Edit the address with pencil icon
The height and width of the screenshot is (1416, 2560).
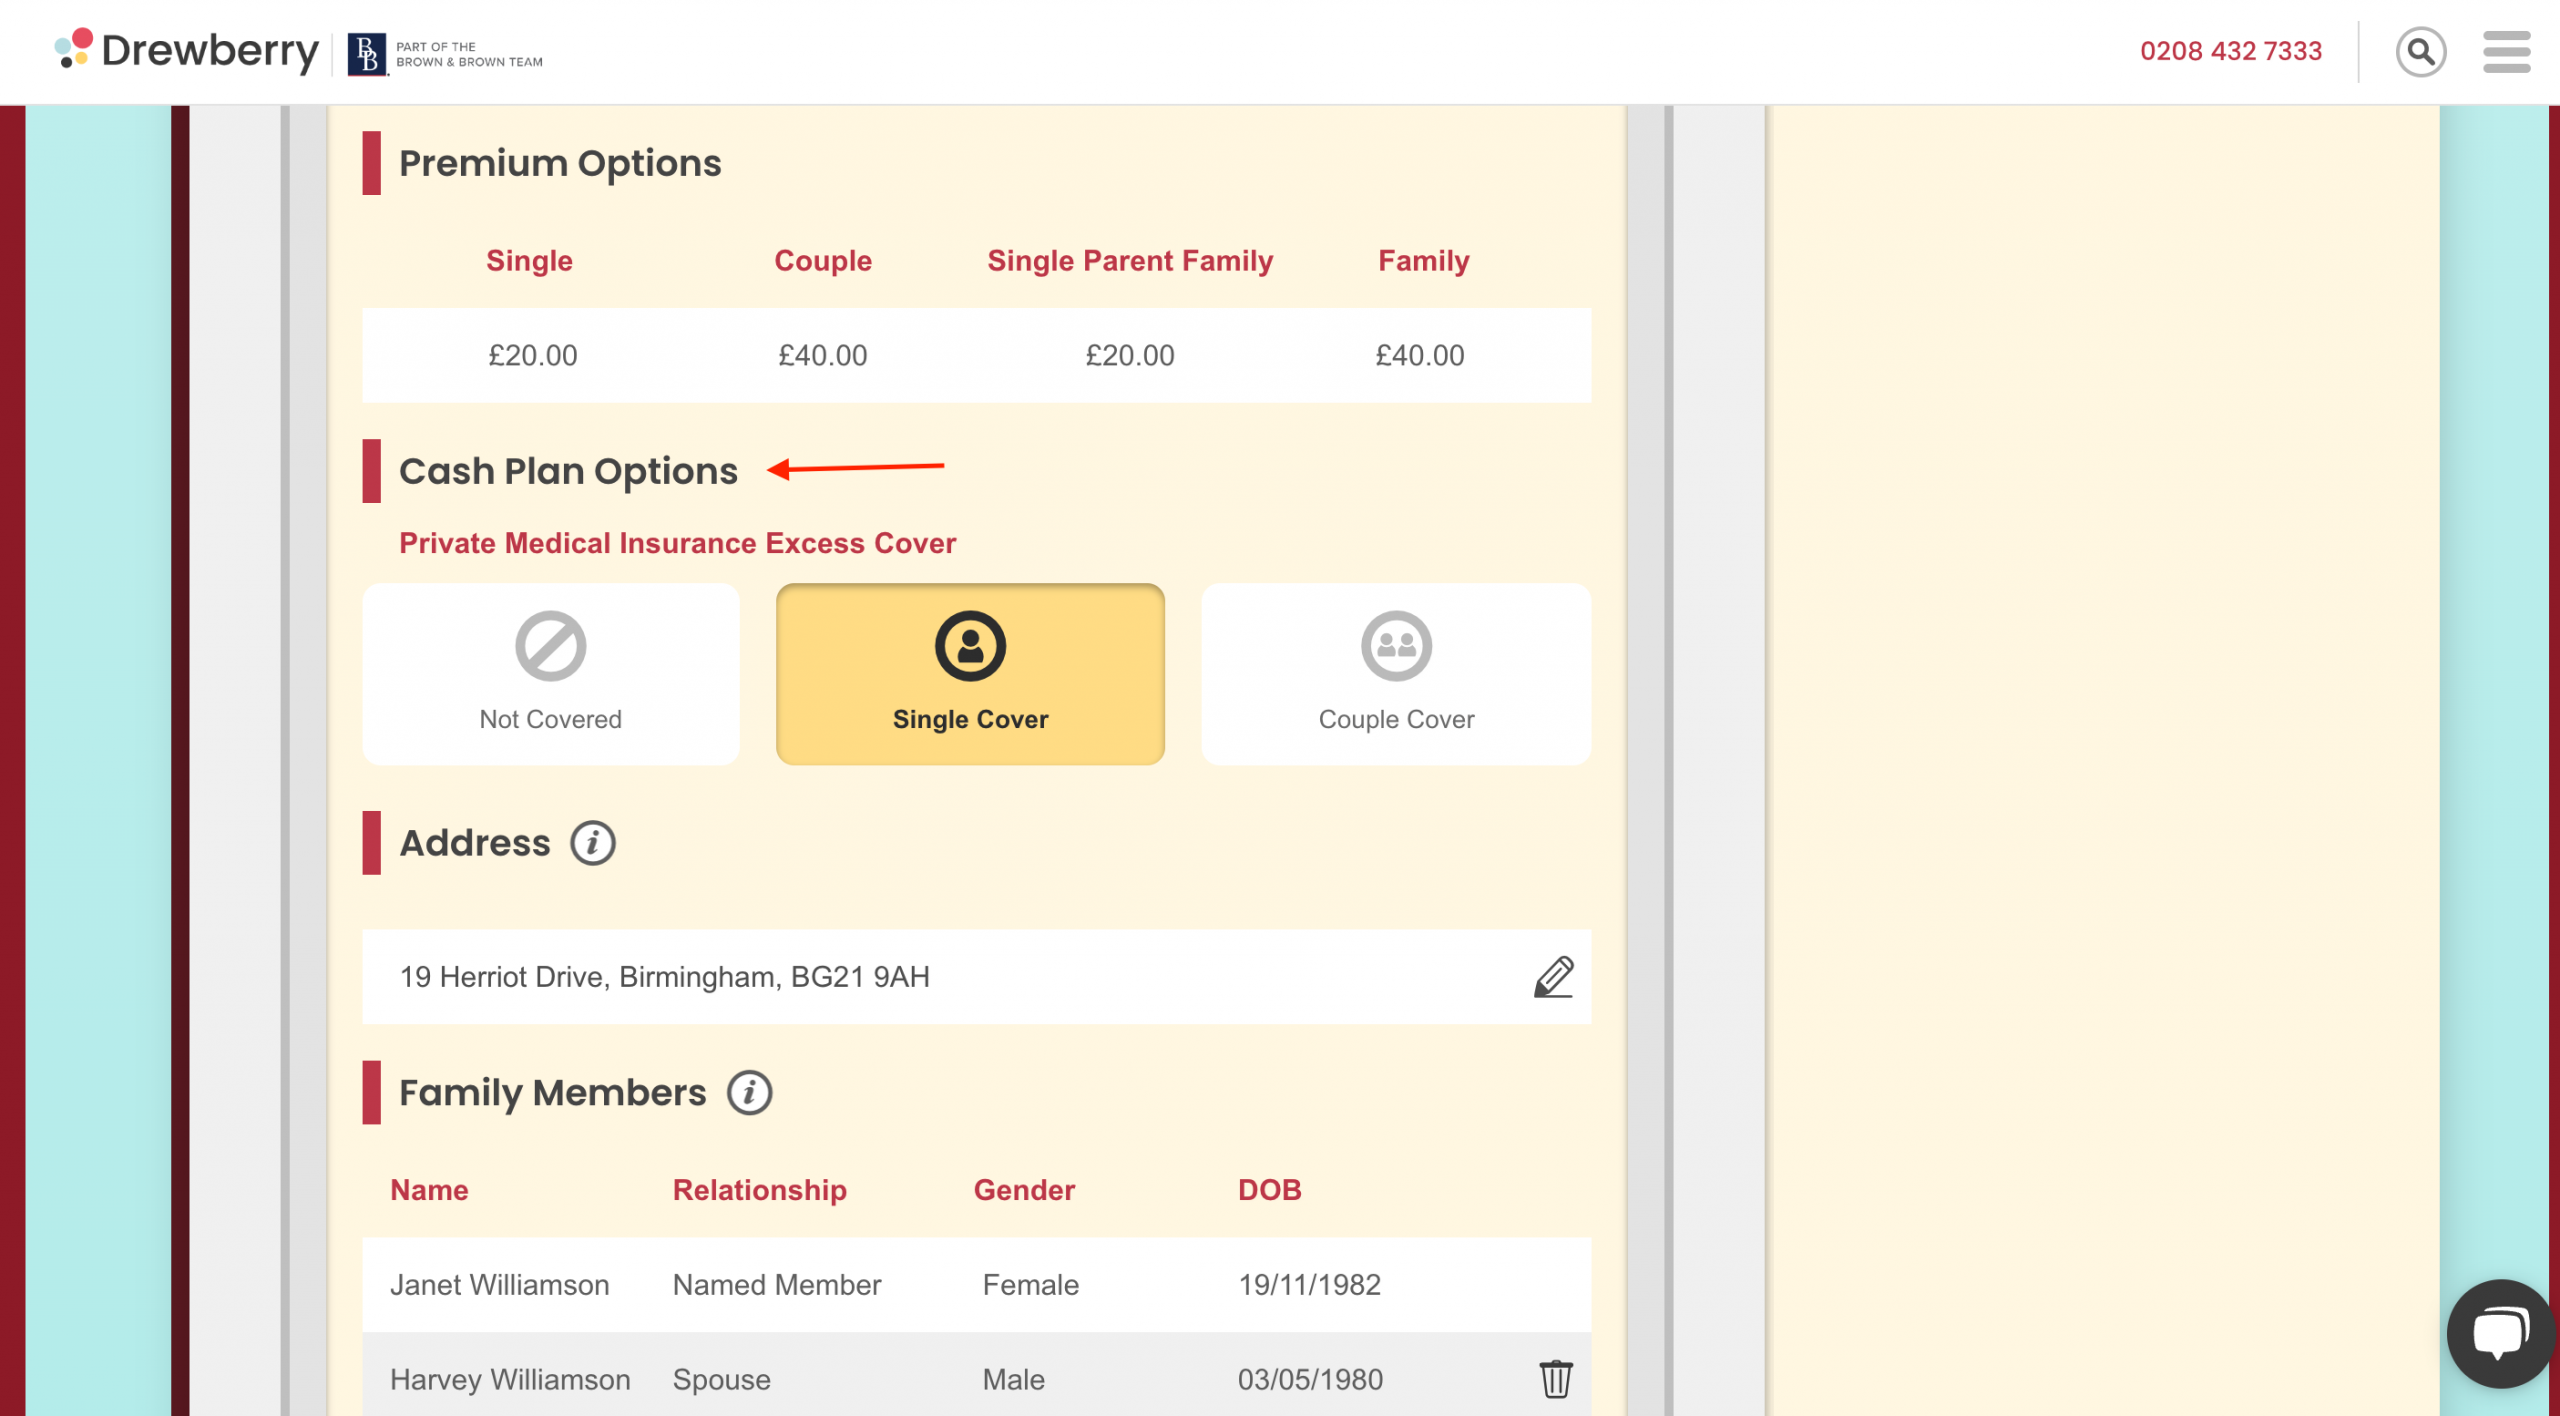tap(1554, 977)
